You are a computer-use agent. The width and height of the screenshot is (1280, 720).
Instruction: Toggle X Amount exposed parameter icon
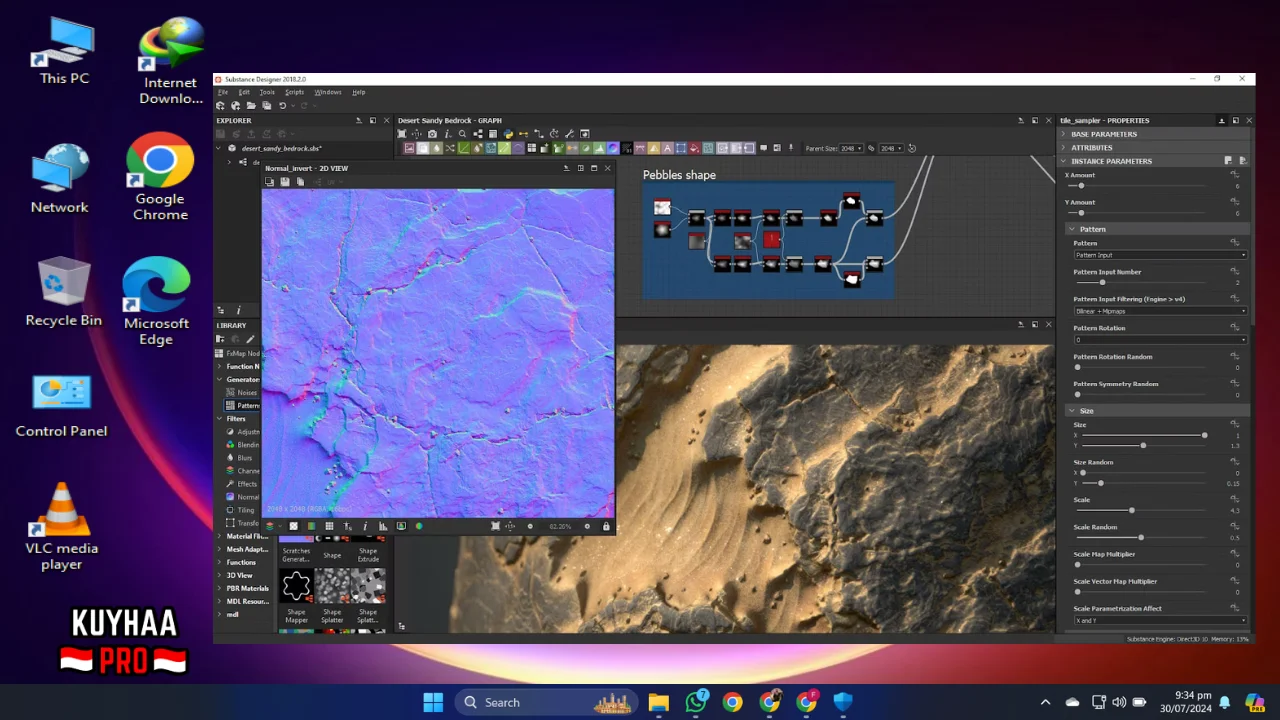pos(1235,175)
